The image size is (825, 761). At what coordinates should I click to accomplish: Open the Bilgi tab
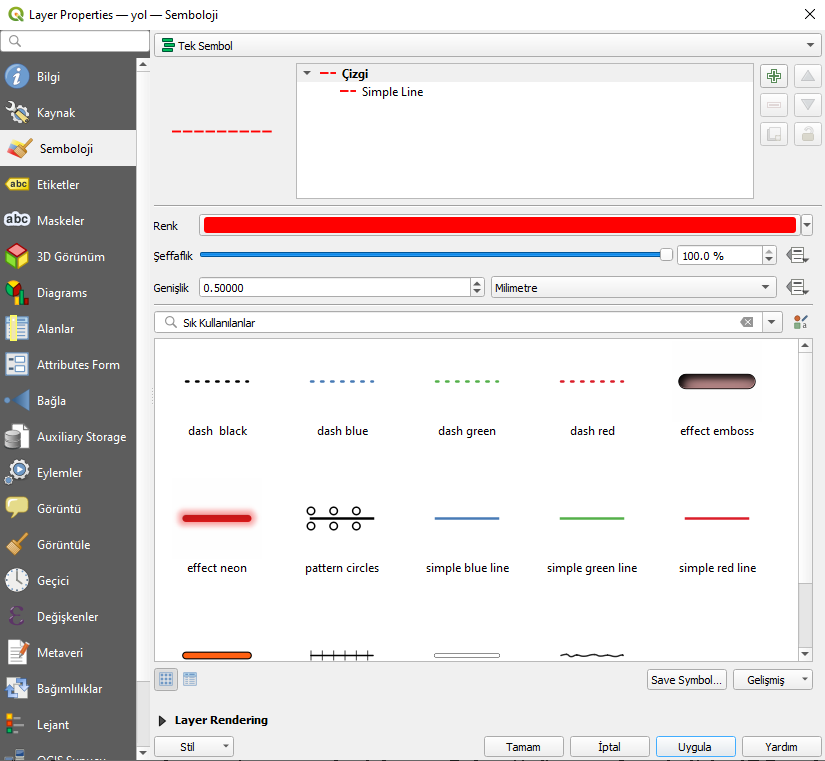point(68,77)
